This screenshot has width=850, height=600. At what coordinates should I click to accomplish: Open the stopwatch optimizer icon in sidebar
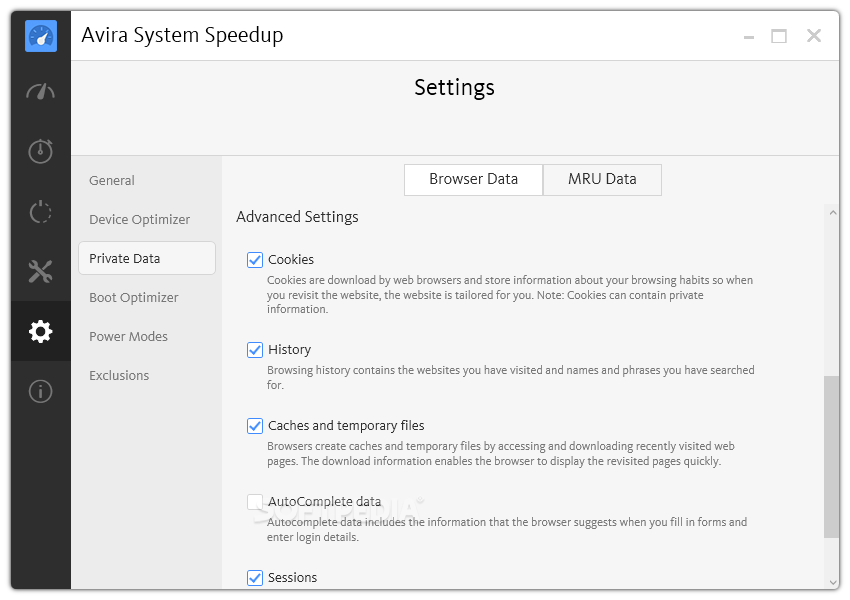(41, 151)
